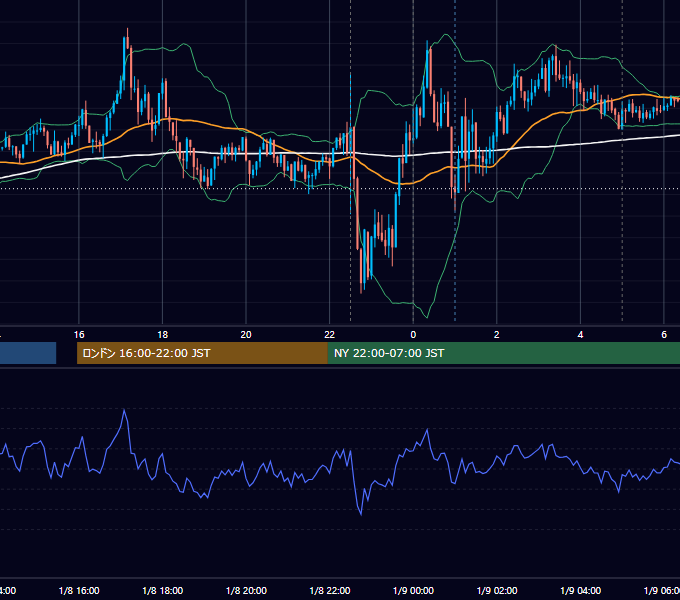This screenshot has width=680, height=600.
Task: Click the 4 hour axis label
Action: pyautogui.click(x=580, y=335)
